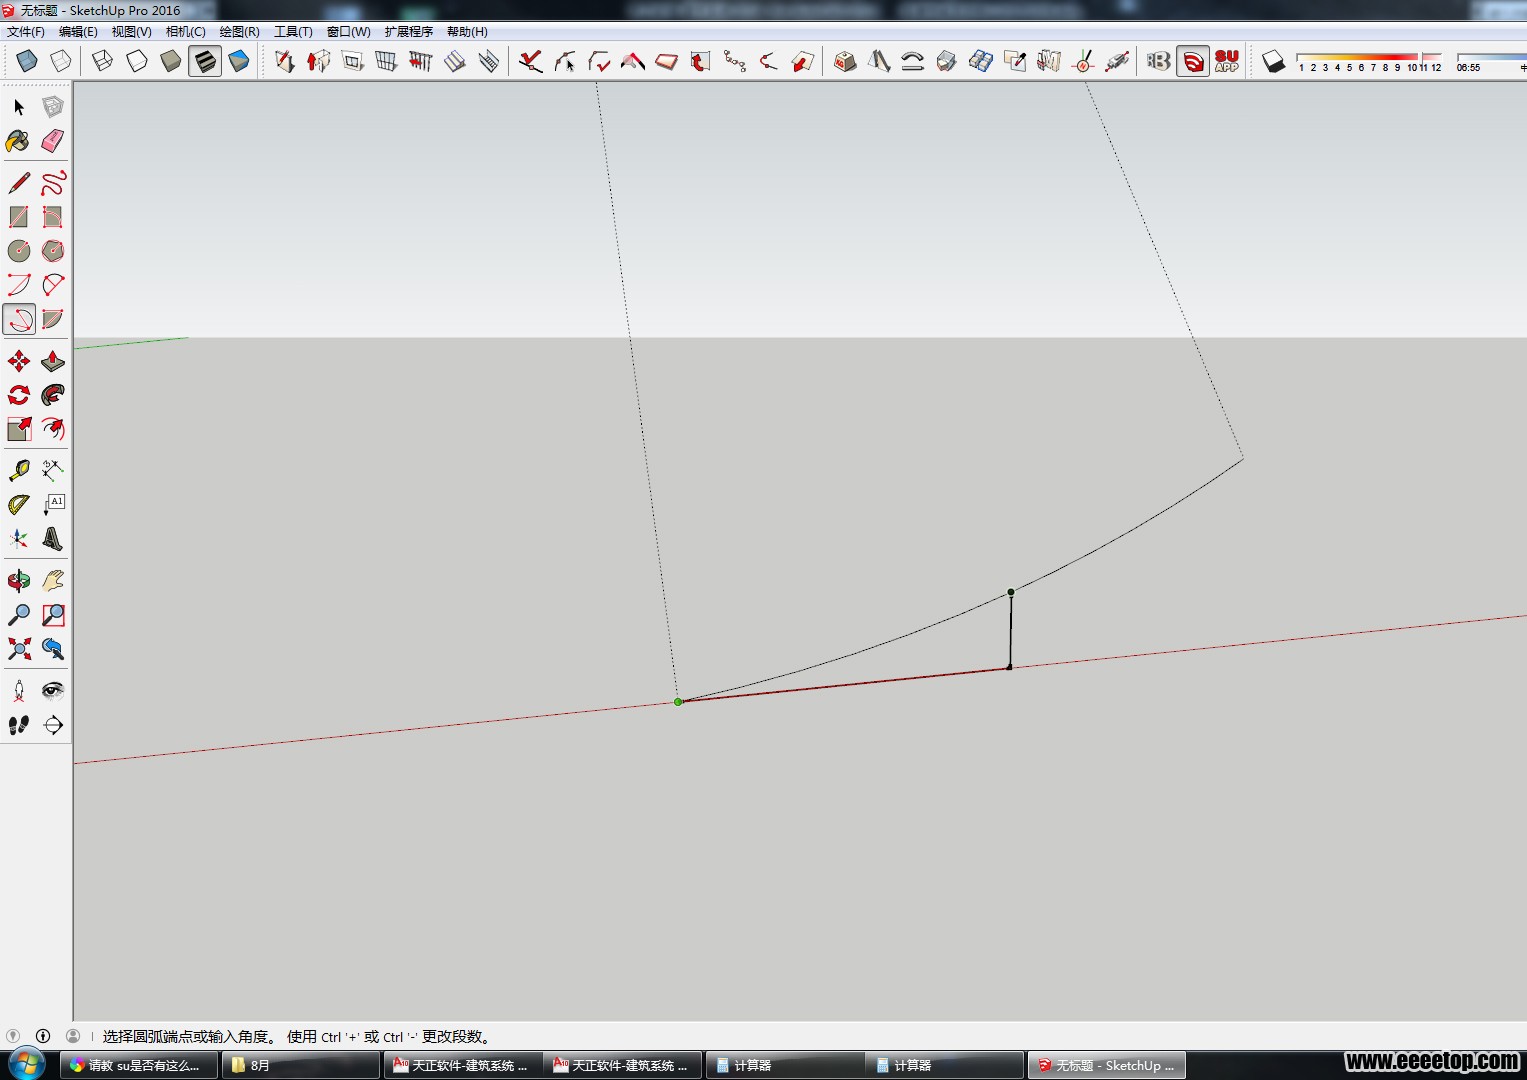Image resolution: width=1527 pixels, height=1080 pixels.
Task: Choose the Scale tool
Action: (19, 429)
